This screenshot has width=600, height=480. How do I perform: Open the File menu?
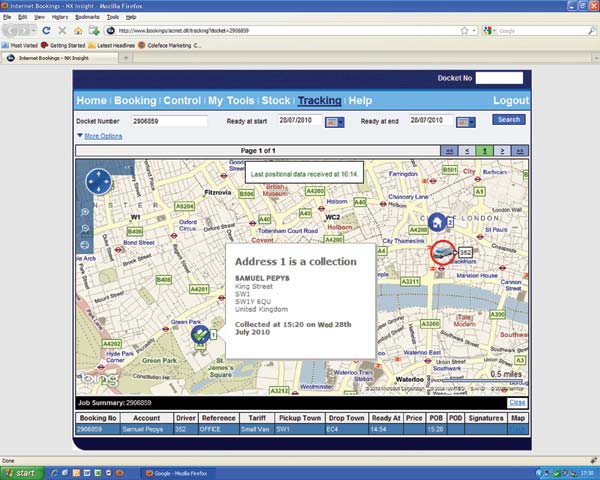7,17
